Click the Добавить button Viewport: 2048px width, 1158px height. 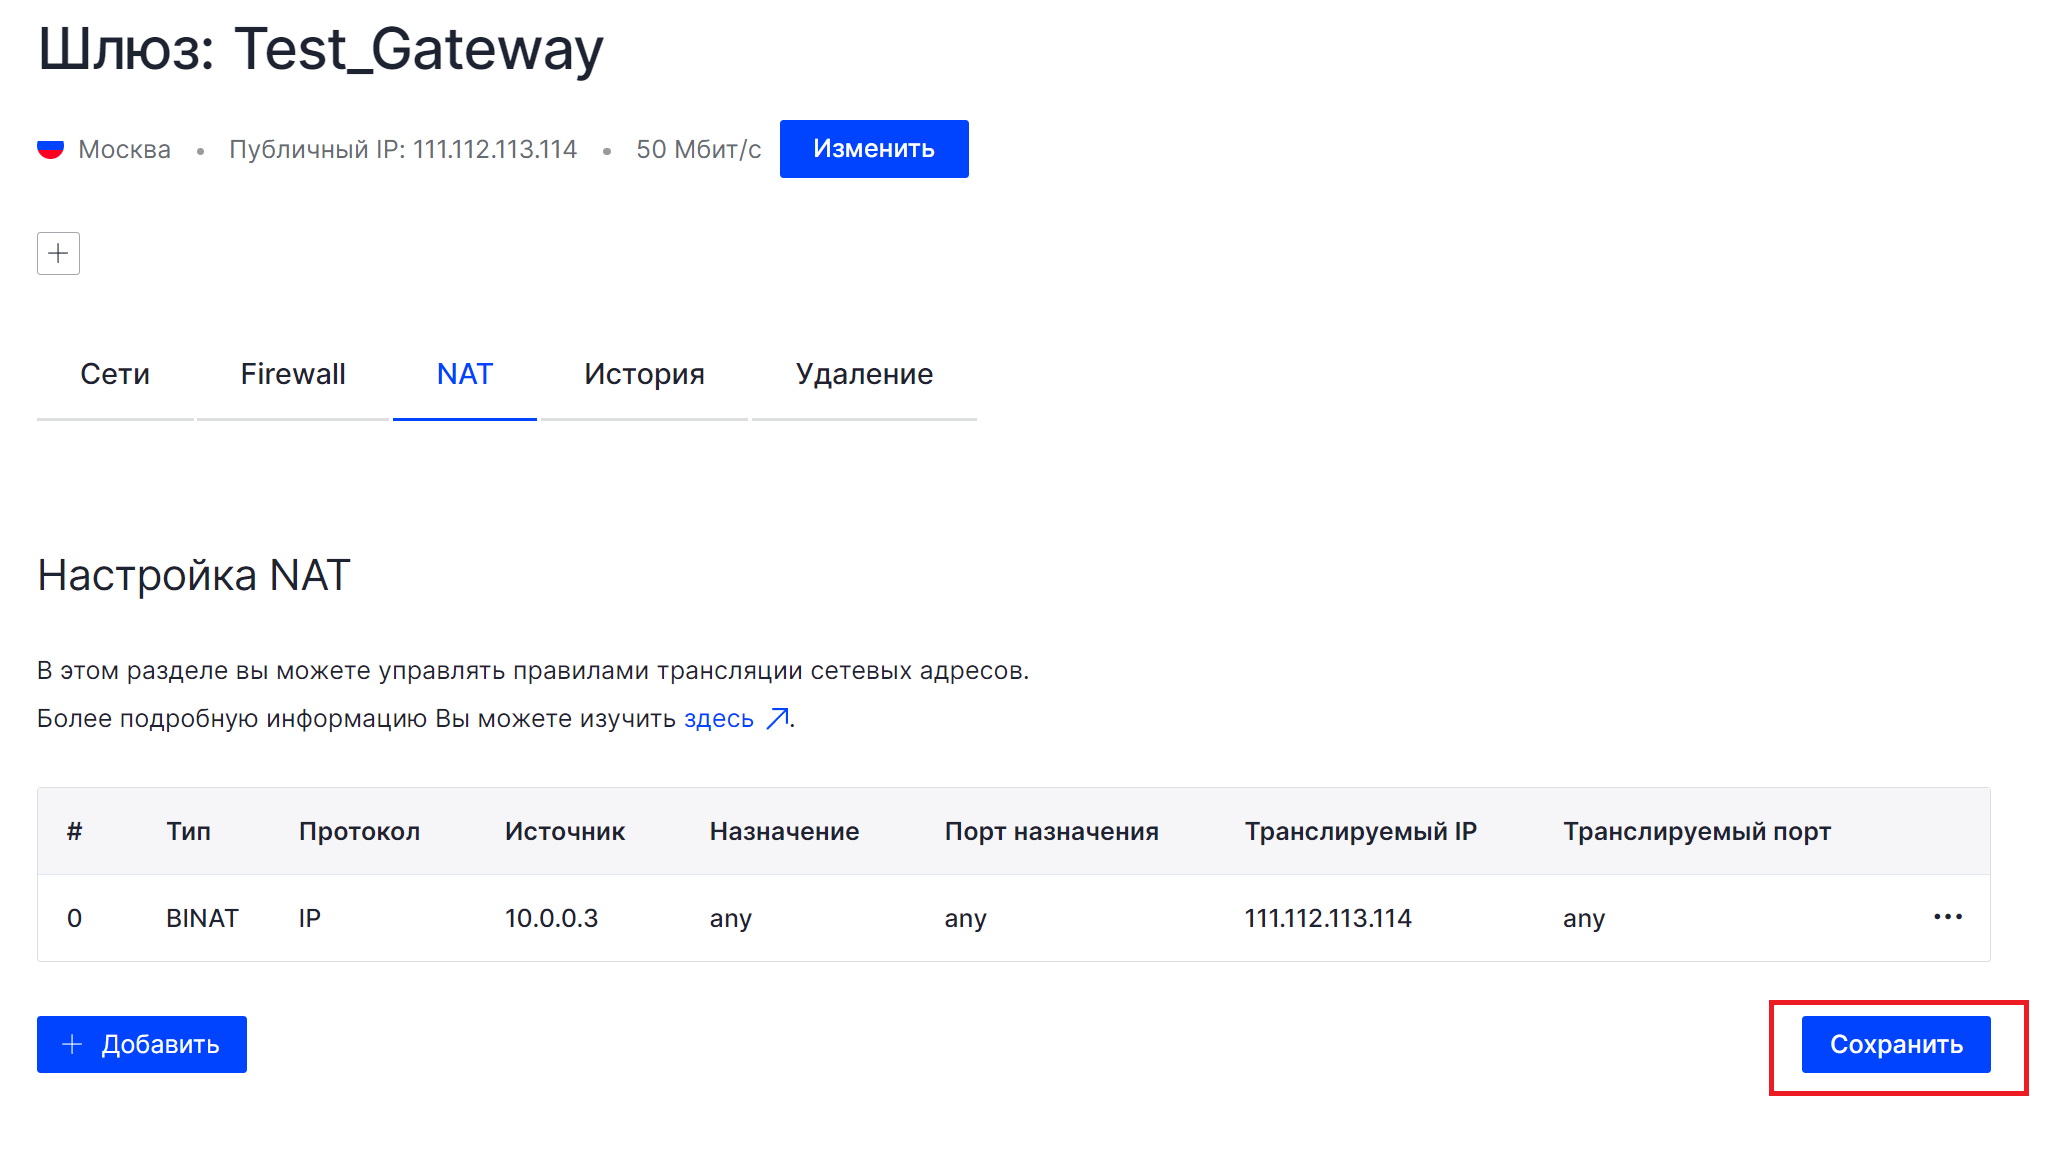pyautogui.click(x=142, y=1044)
